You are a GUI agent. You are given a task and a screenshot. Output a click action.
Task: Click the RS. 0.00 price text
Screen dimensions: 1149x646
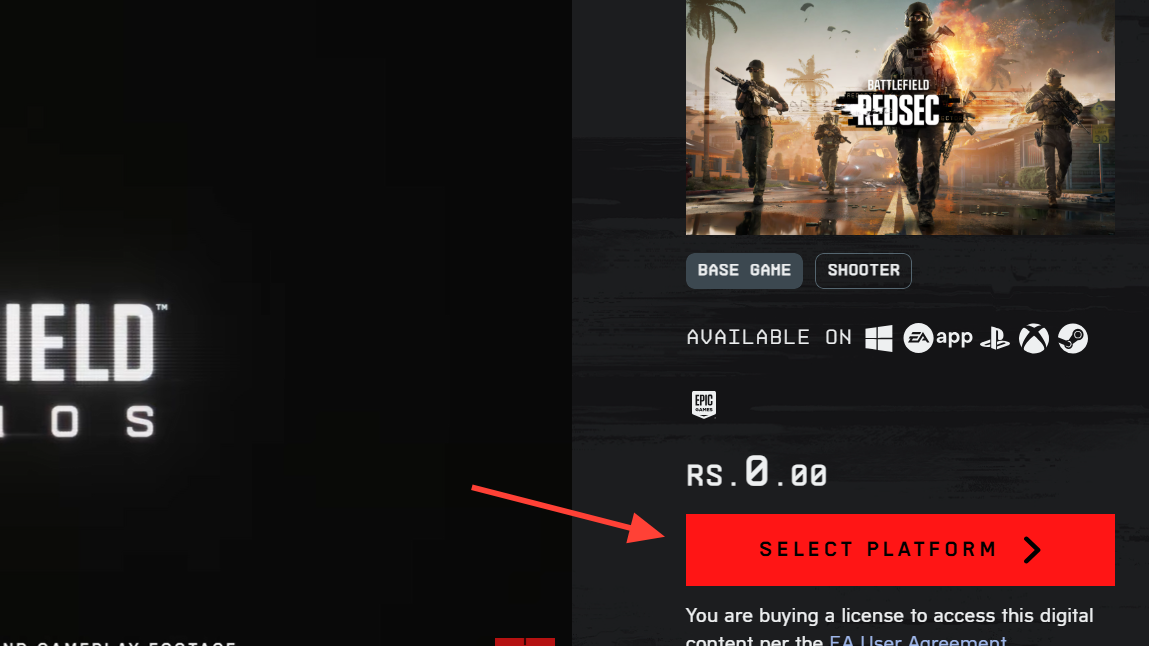click(756, 472)
